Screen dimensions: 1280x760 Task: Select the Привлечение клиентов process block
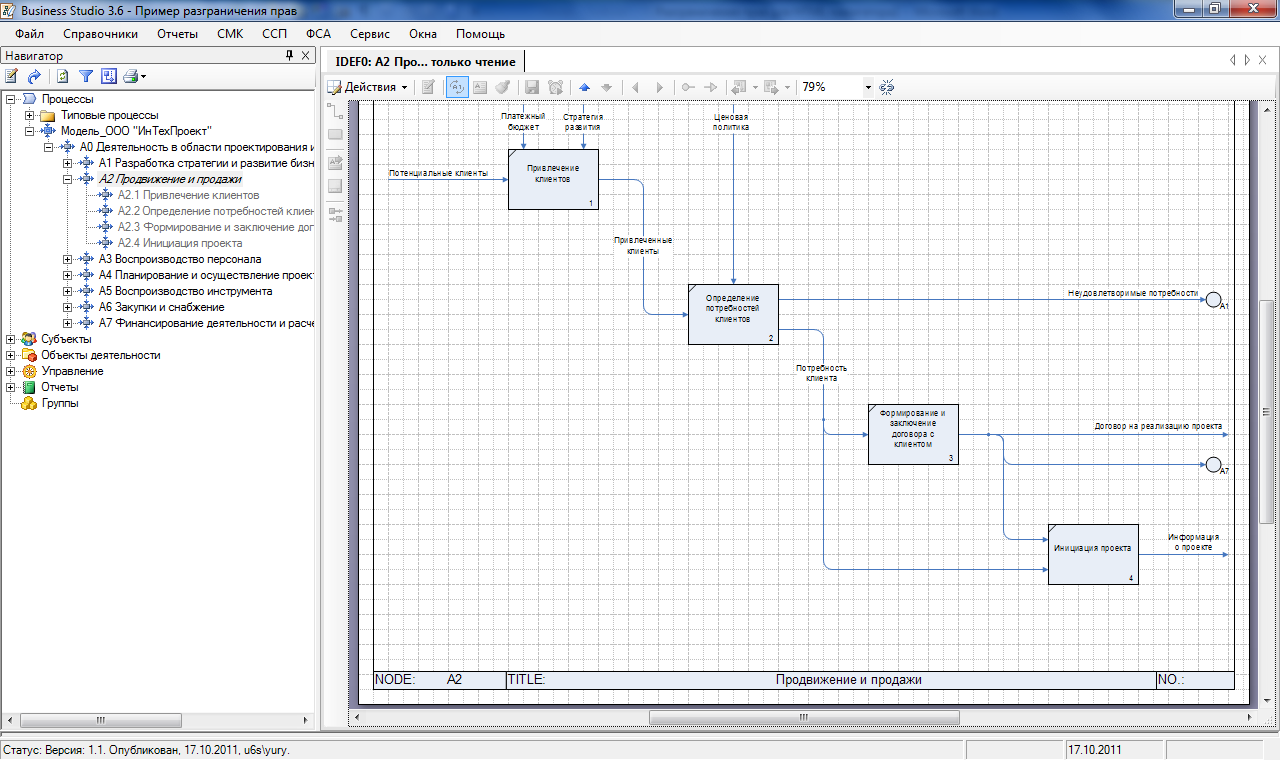[x=553, y=180]
